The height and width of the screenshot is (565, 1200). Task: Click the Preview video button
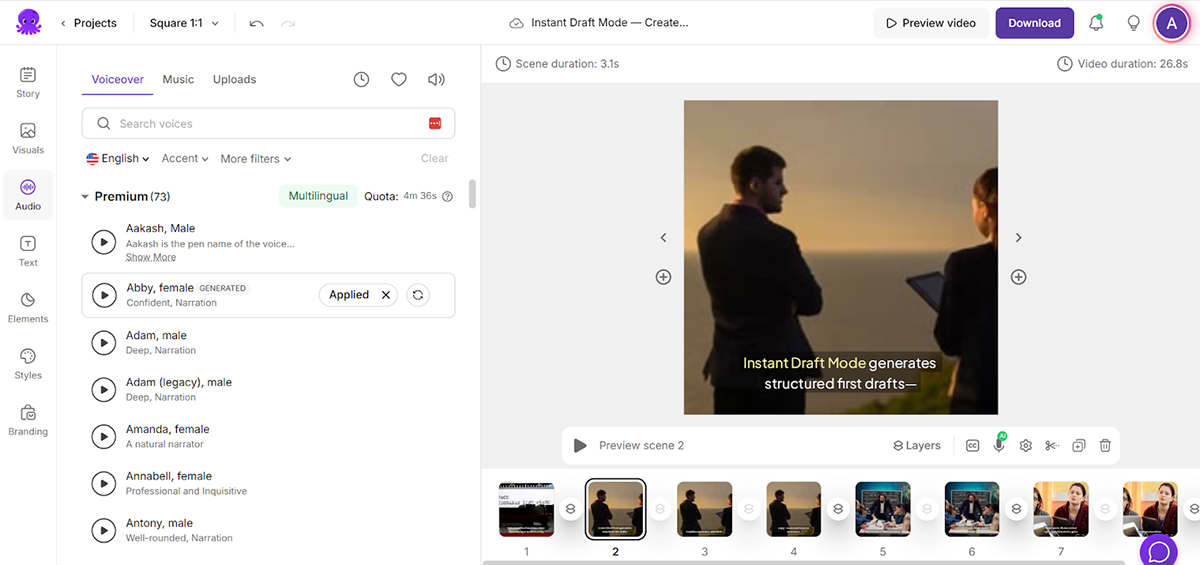(x=930, y=23)
